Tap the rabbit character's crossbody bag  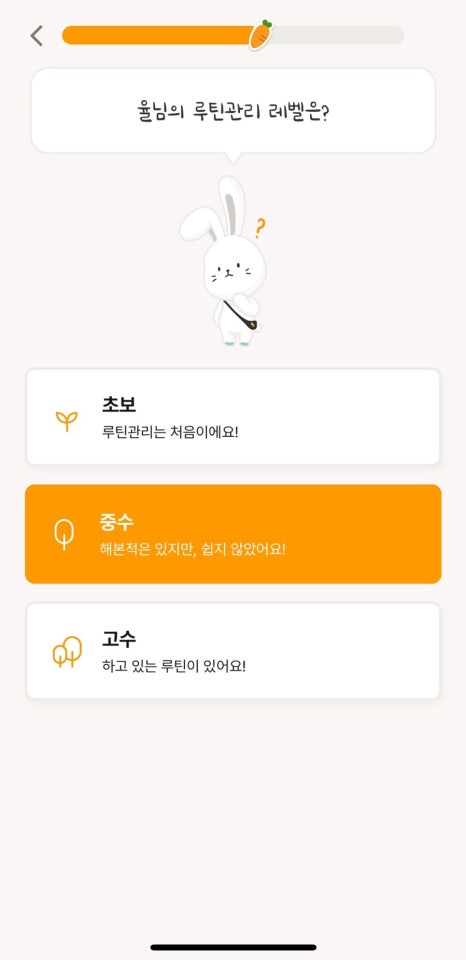[x=250, y=321]
